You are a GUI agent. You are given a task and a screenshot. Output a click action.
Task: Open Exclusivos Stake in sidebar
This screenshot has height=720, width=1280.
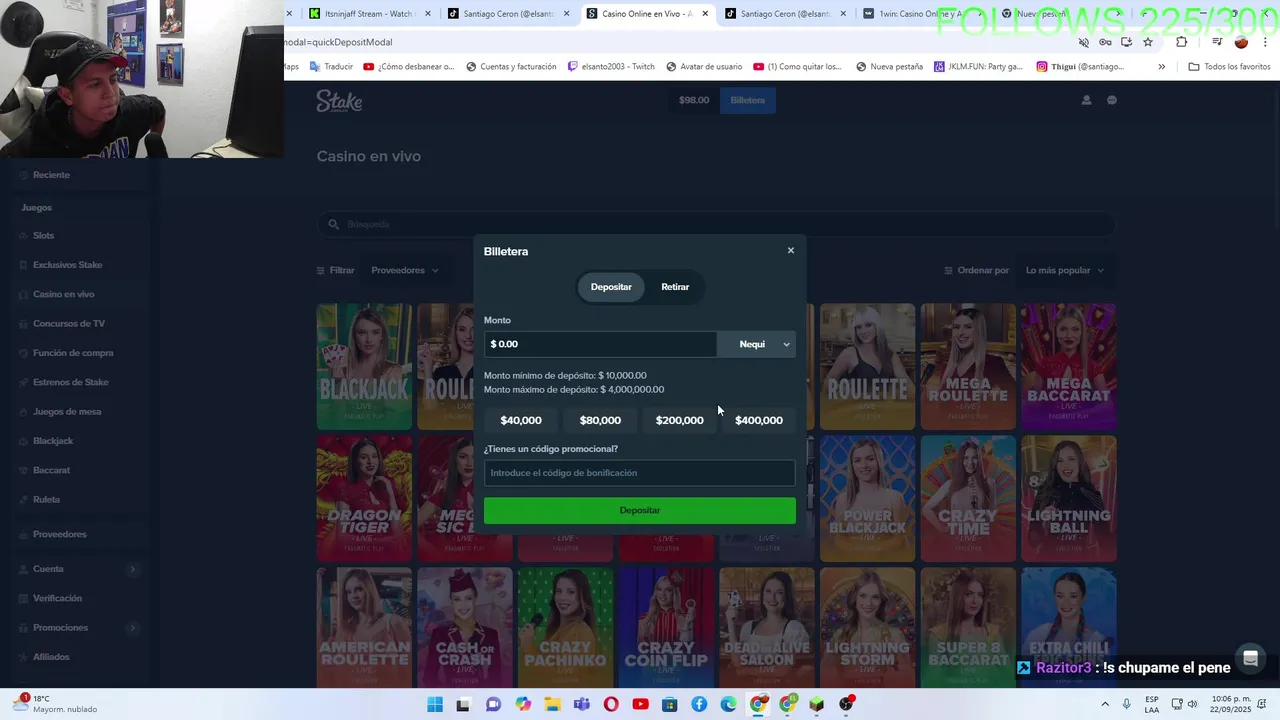[67, 265]
